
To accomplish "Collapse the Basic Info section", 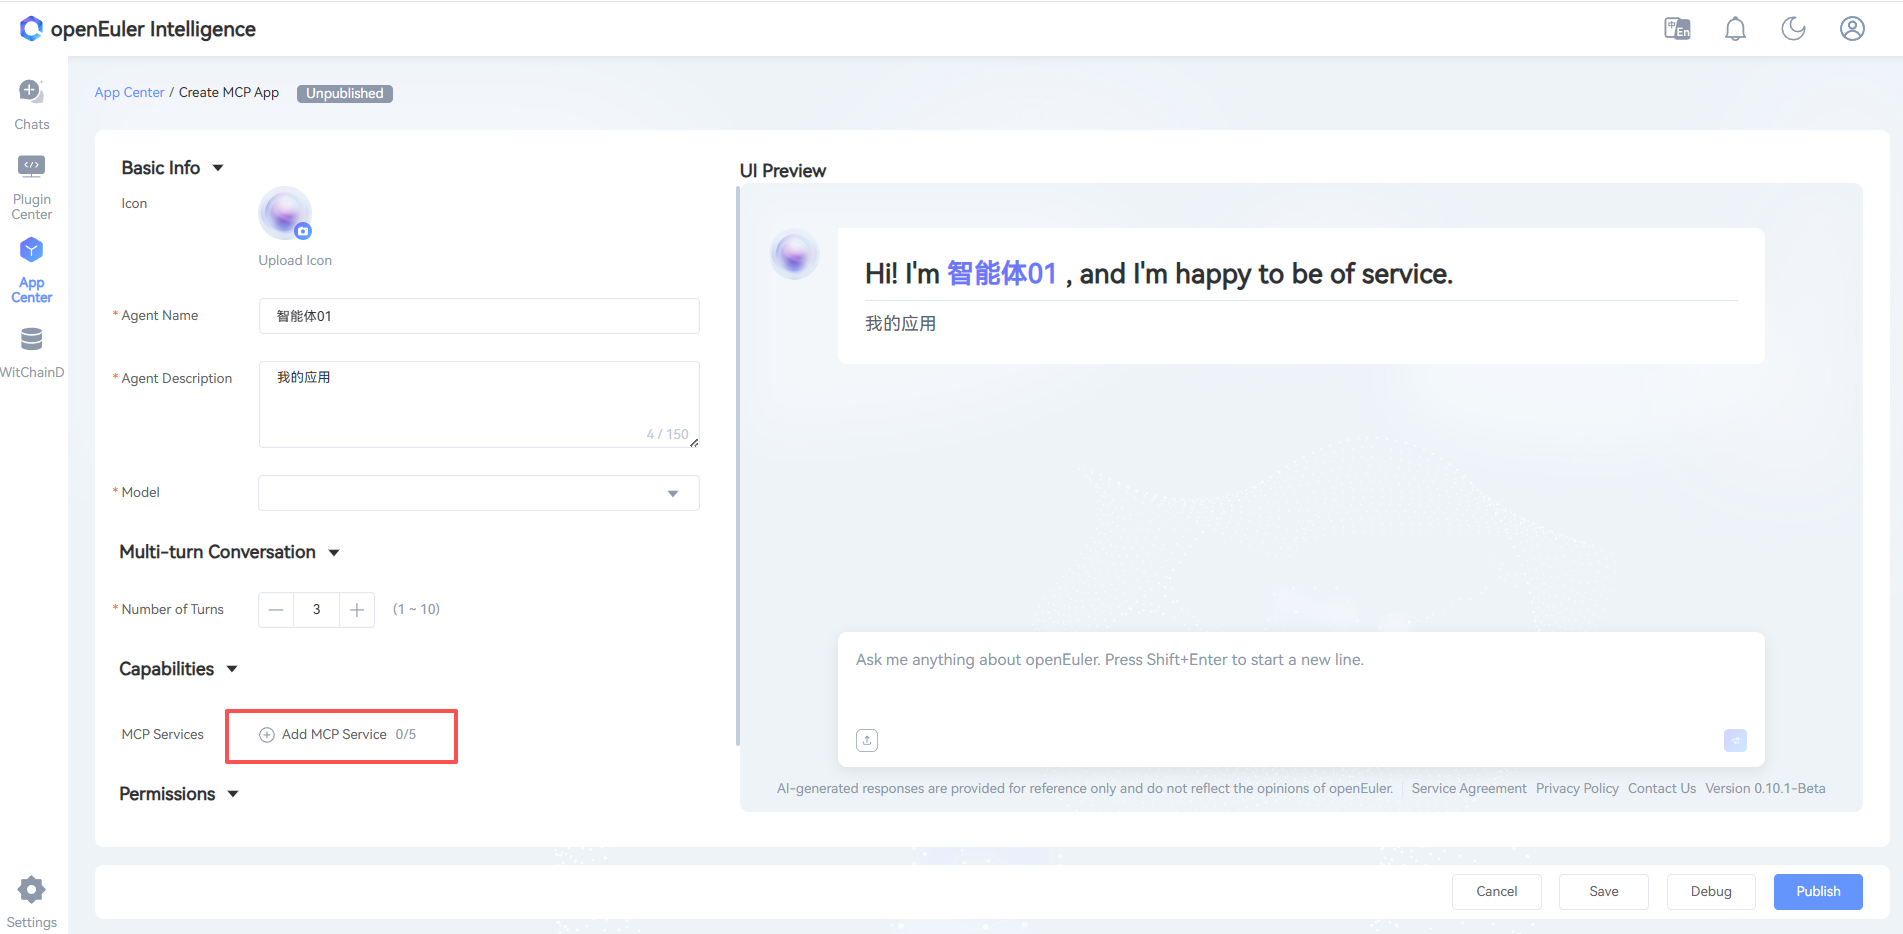I will 218,168.
